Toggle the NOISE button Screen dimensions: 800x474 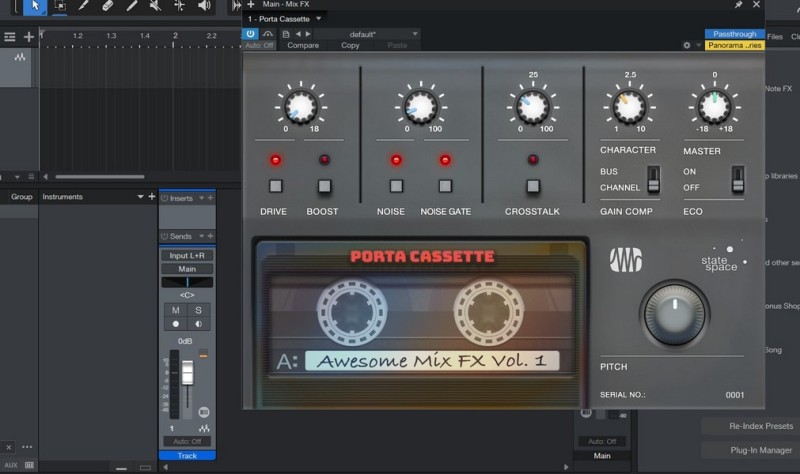[396, 186]
